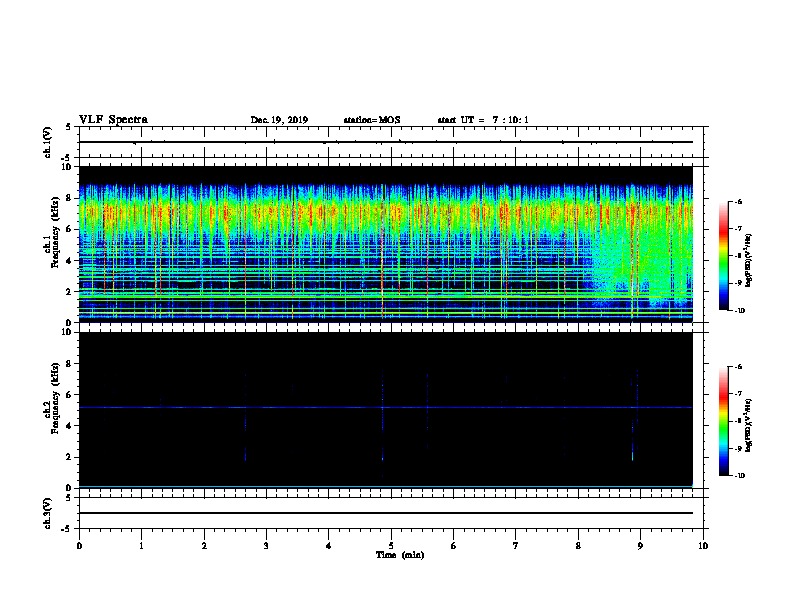Click time axis tick label "0"
The image size is (792, 612).
[x=79, y=546]
